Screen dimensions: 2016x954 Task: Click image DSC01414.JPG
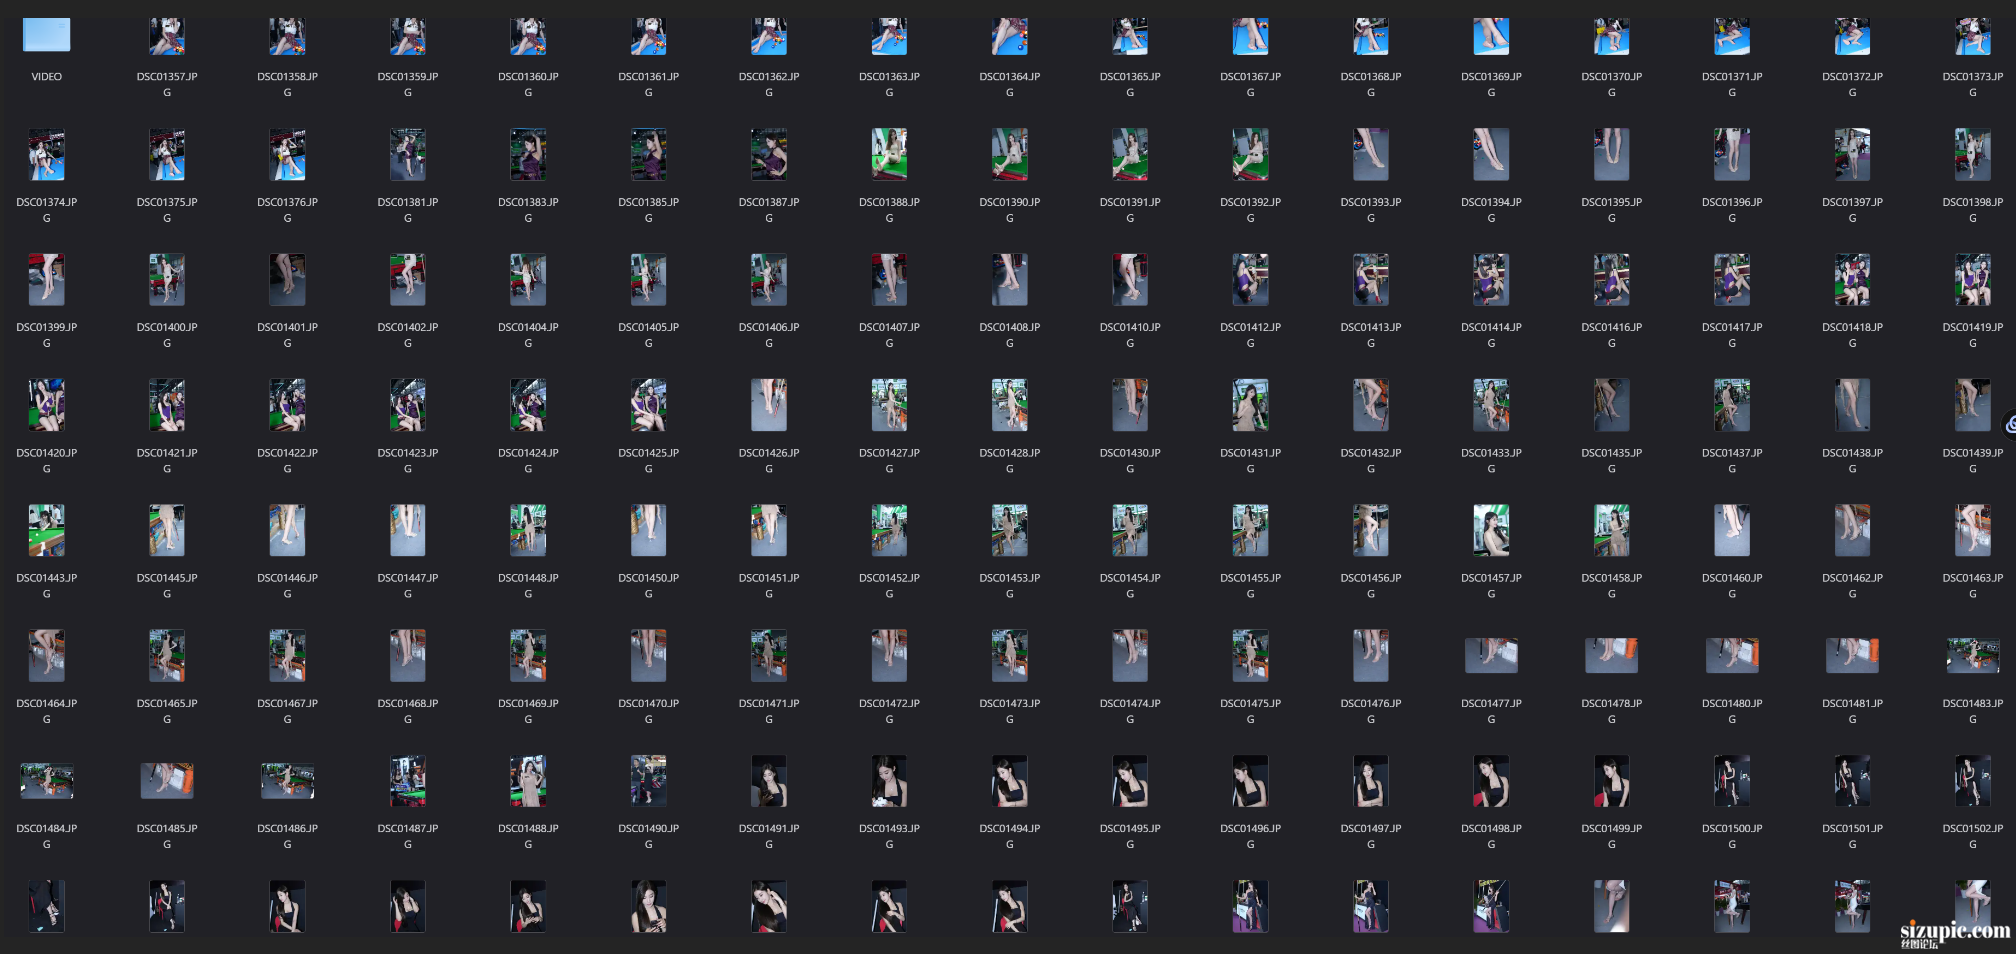(x=1491, y=279)
